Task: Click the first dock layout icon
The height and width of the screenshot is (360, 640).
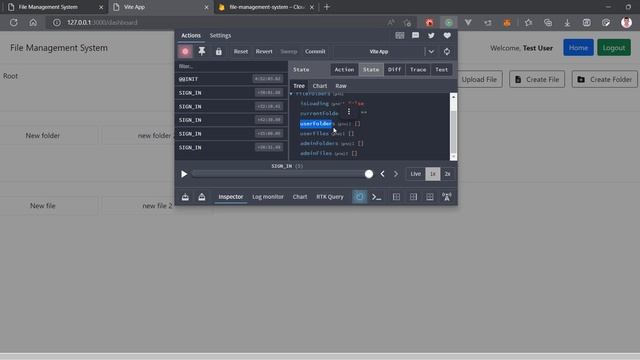Action: pyautogui.click(x=396, y=197)
